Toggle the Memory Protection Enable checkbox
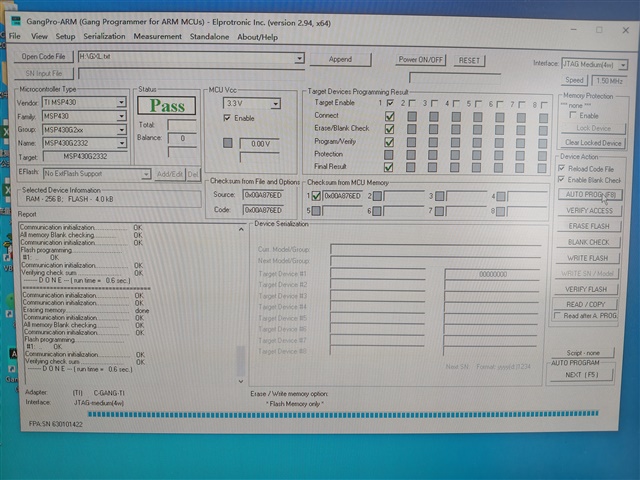Viewport: 640px width, 480px height. (x=573, y=115)
